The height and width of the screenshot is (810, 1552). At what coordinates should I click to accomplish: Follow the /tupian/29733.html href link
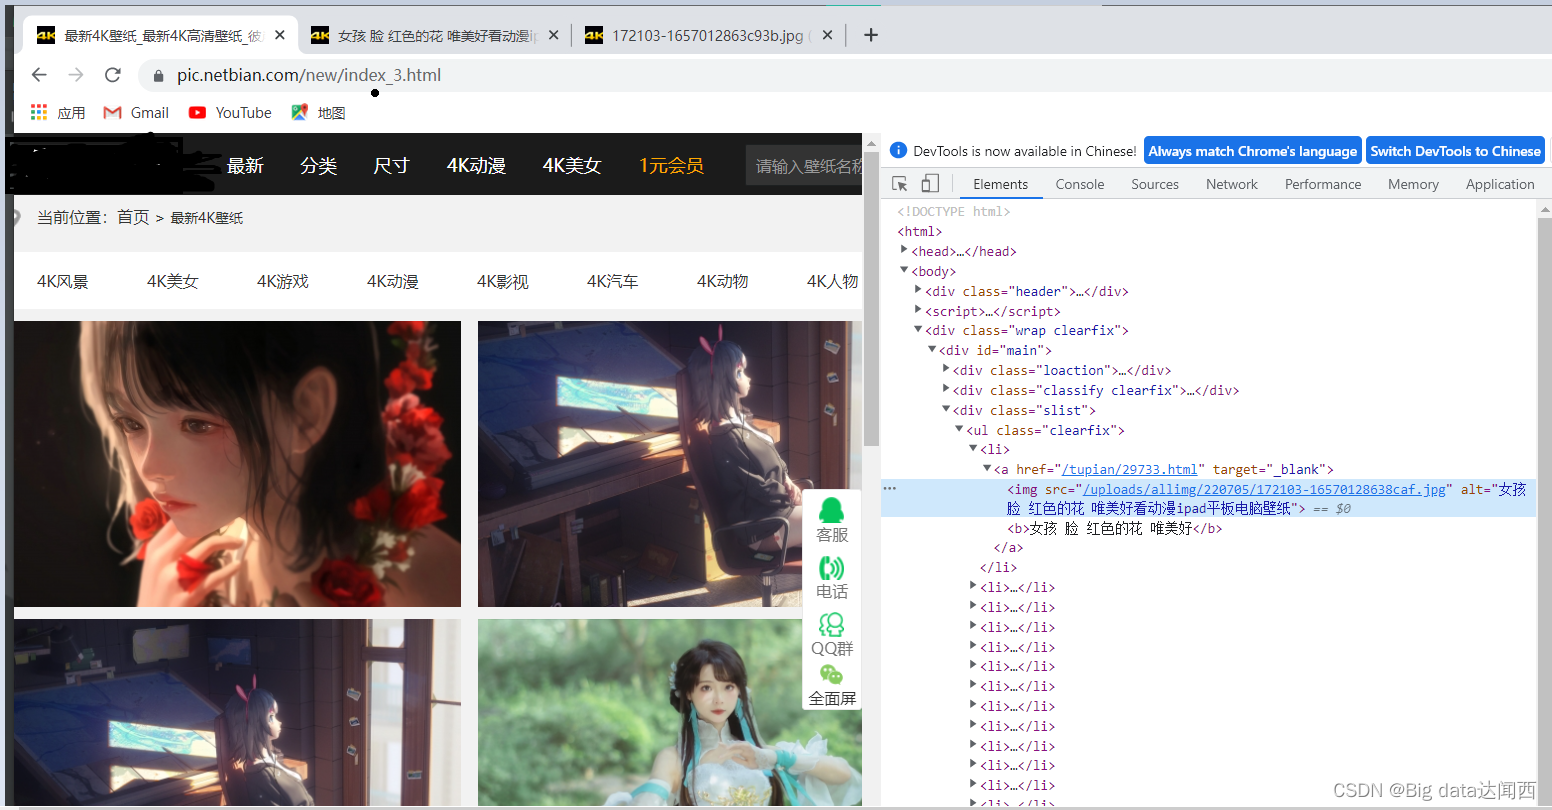[x=1129, y=469]
